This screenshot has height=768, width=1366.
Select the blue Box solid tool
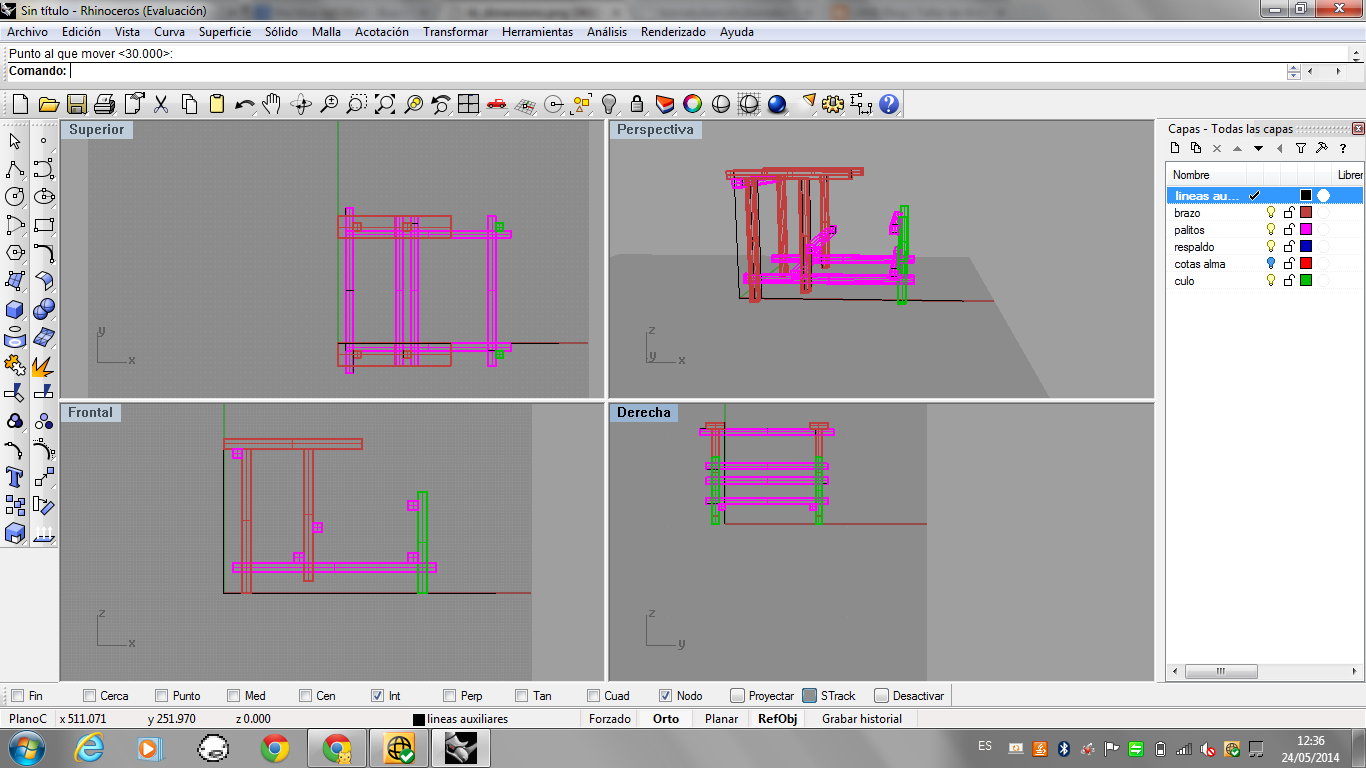tap(15, 309)
